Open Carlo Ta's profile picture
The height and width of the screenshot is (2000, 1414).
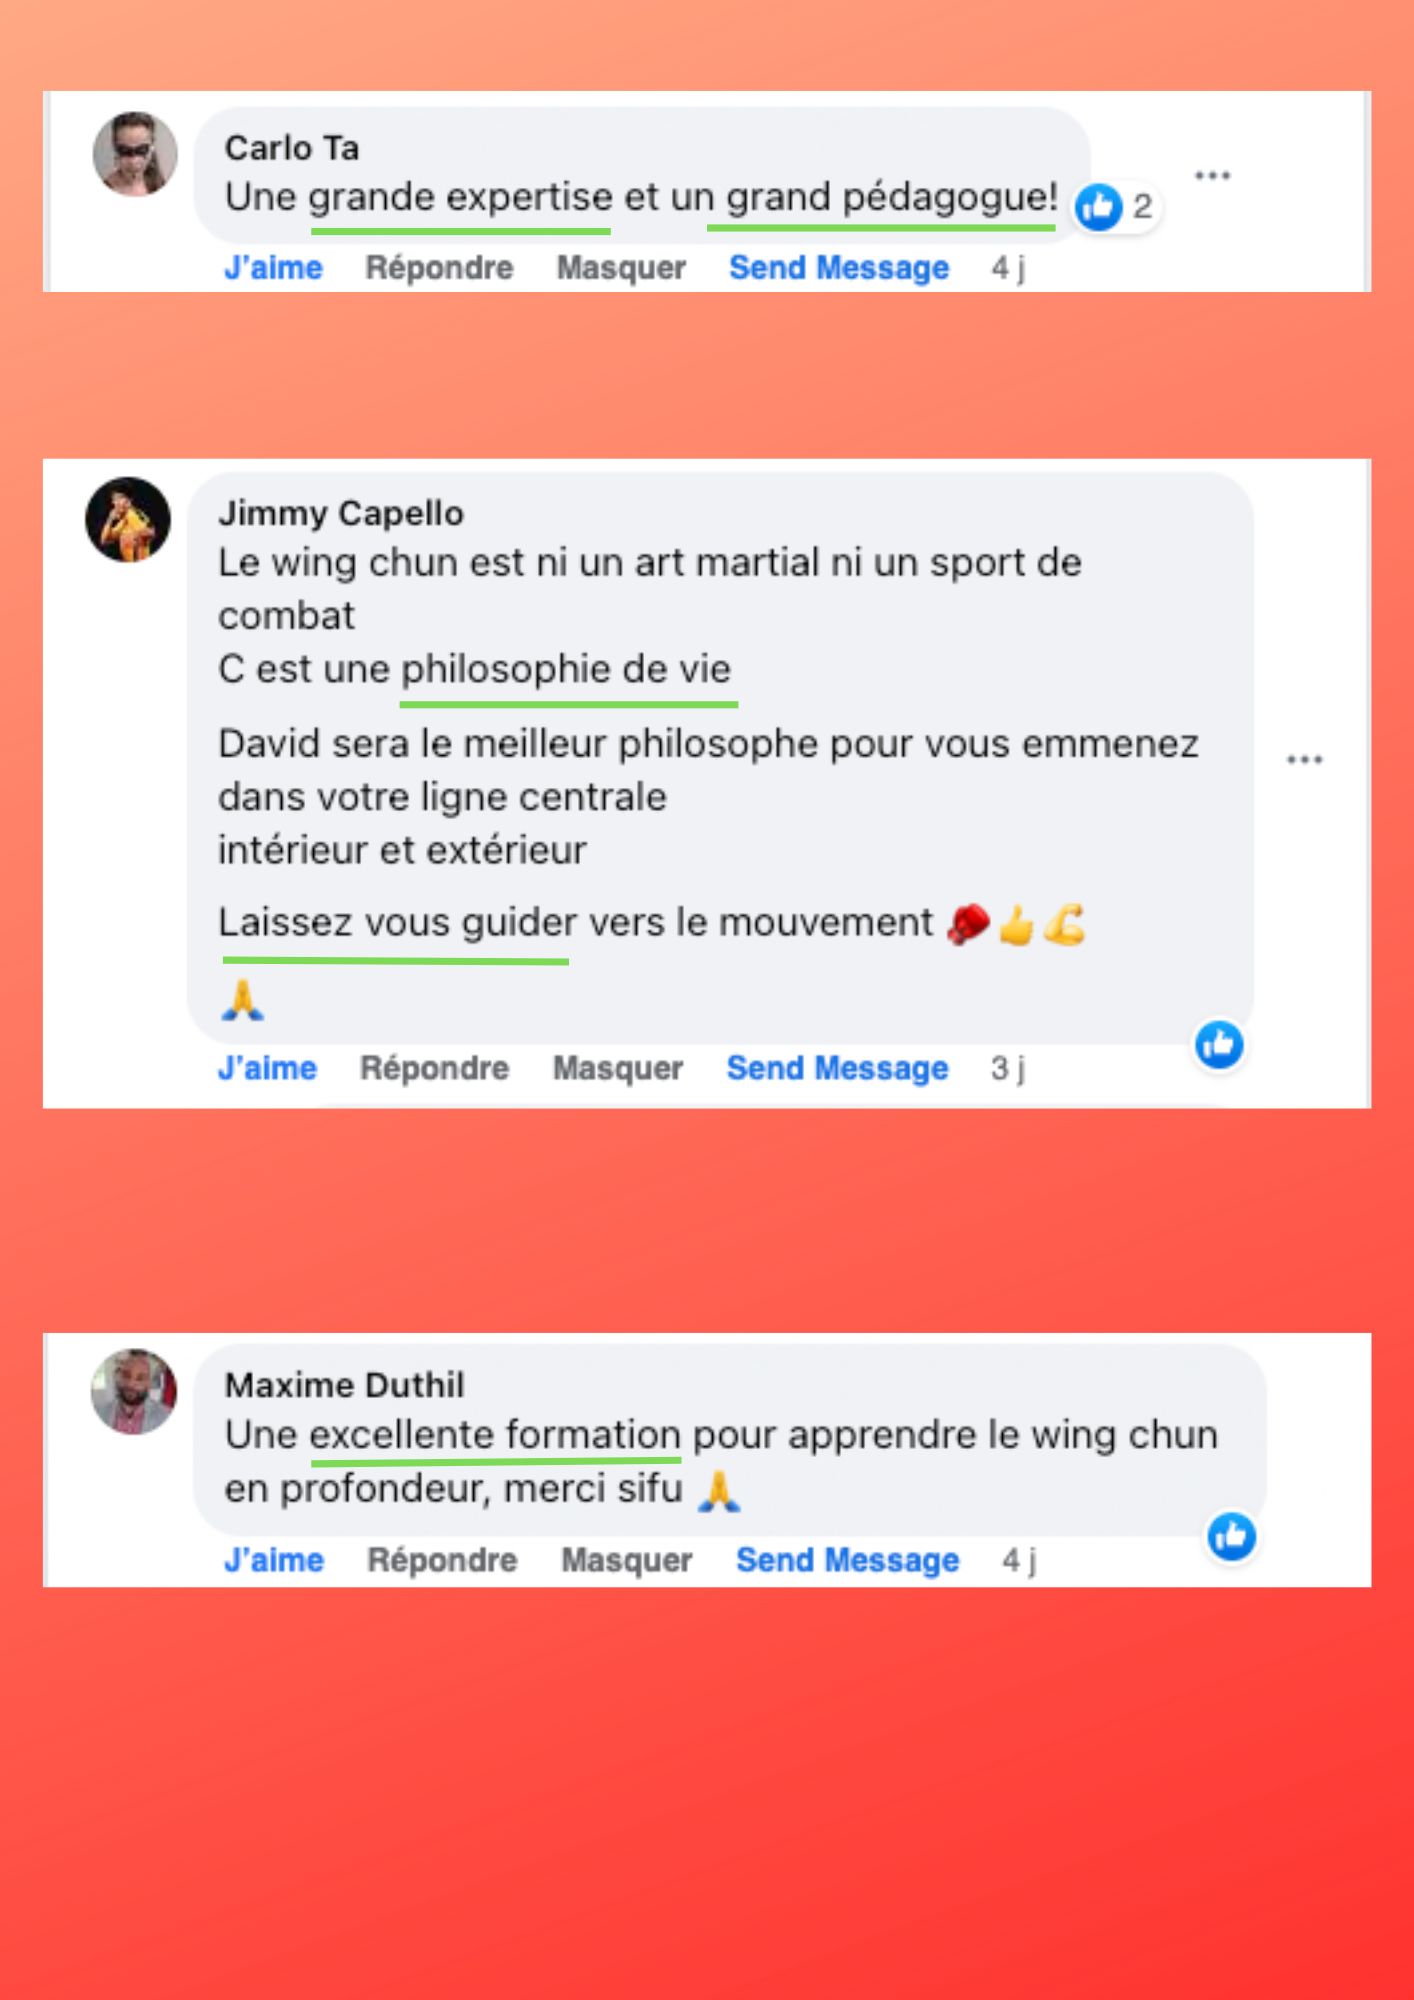click(x=135, y=154)
